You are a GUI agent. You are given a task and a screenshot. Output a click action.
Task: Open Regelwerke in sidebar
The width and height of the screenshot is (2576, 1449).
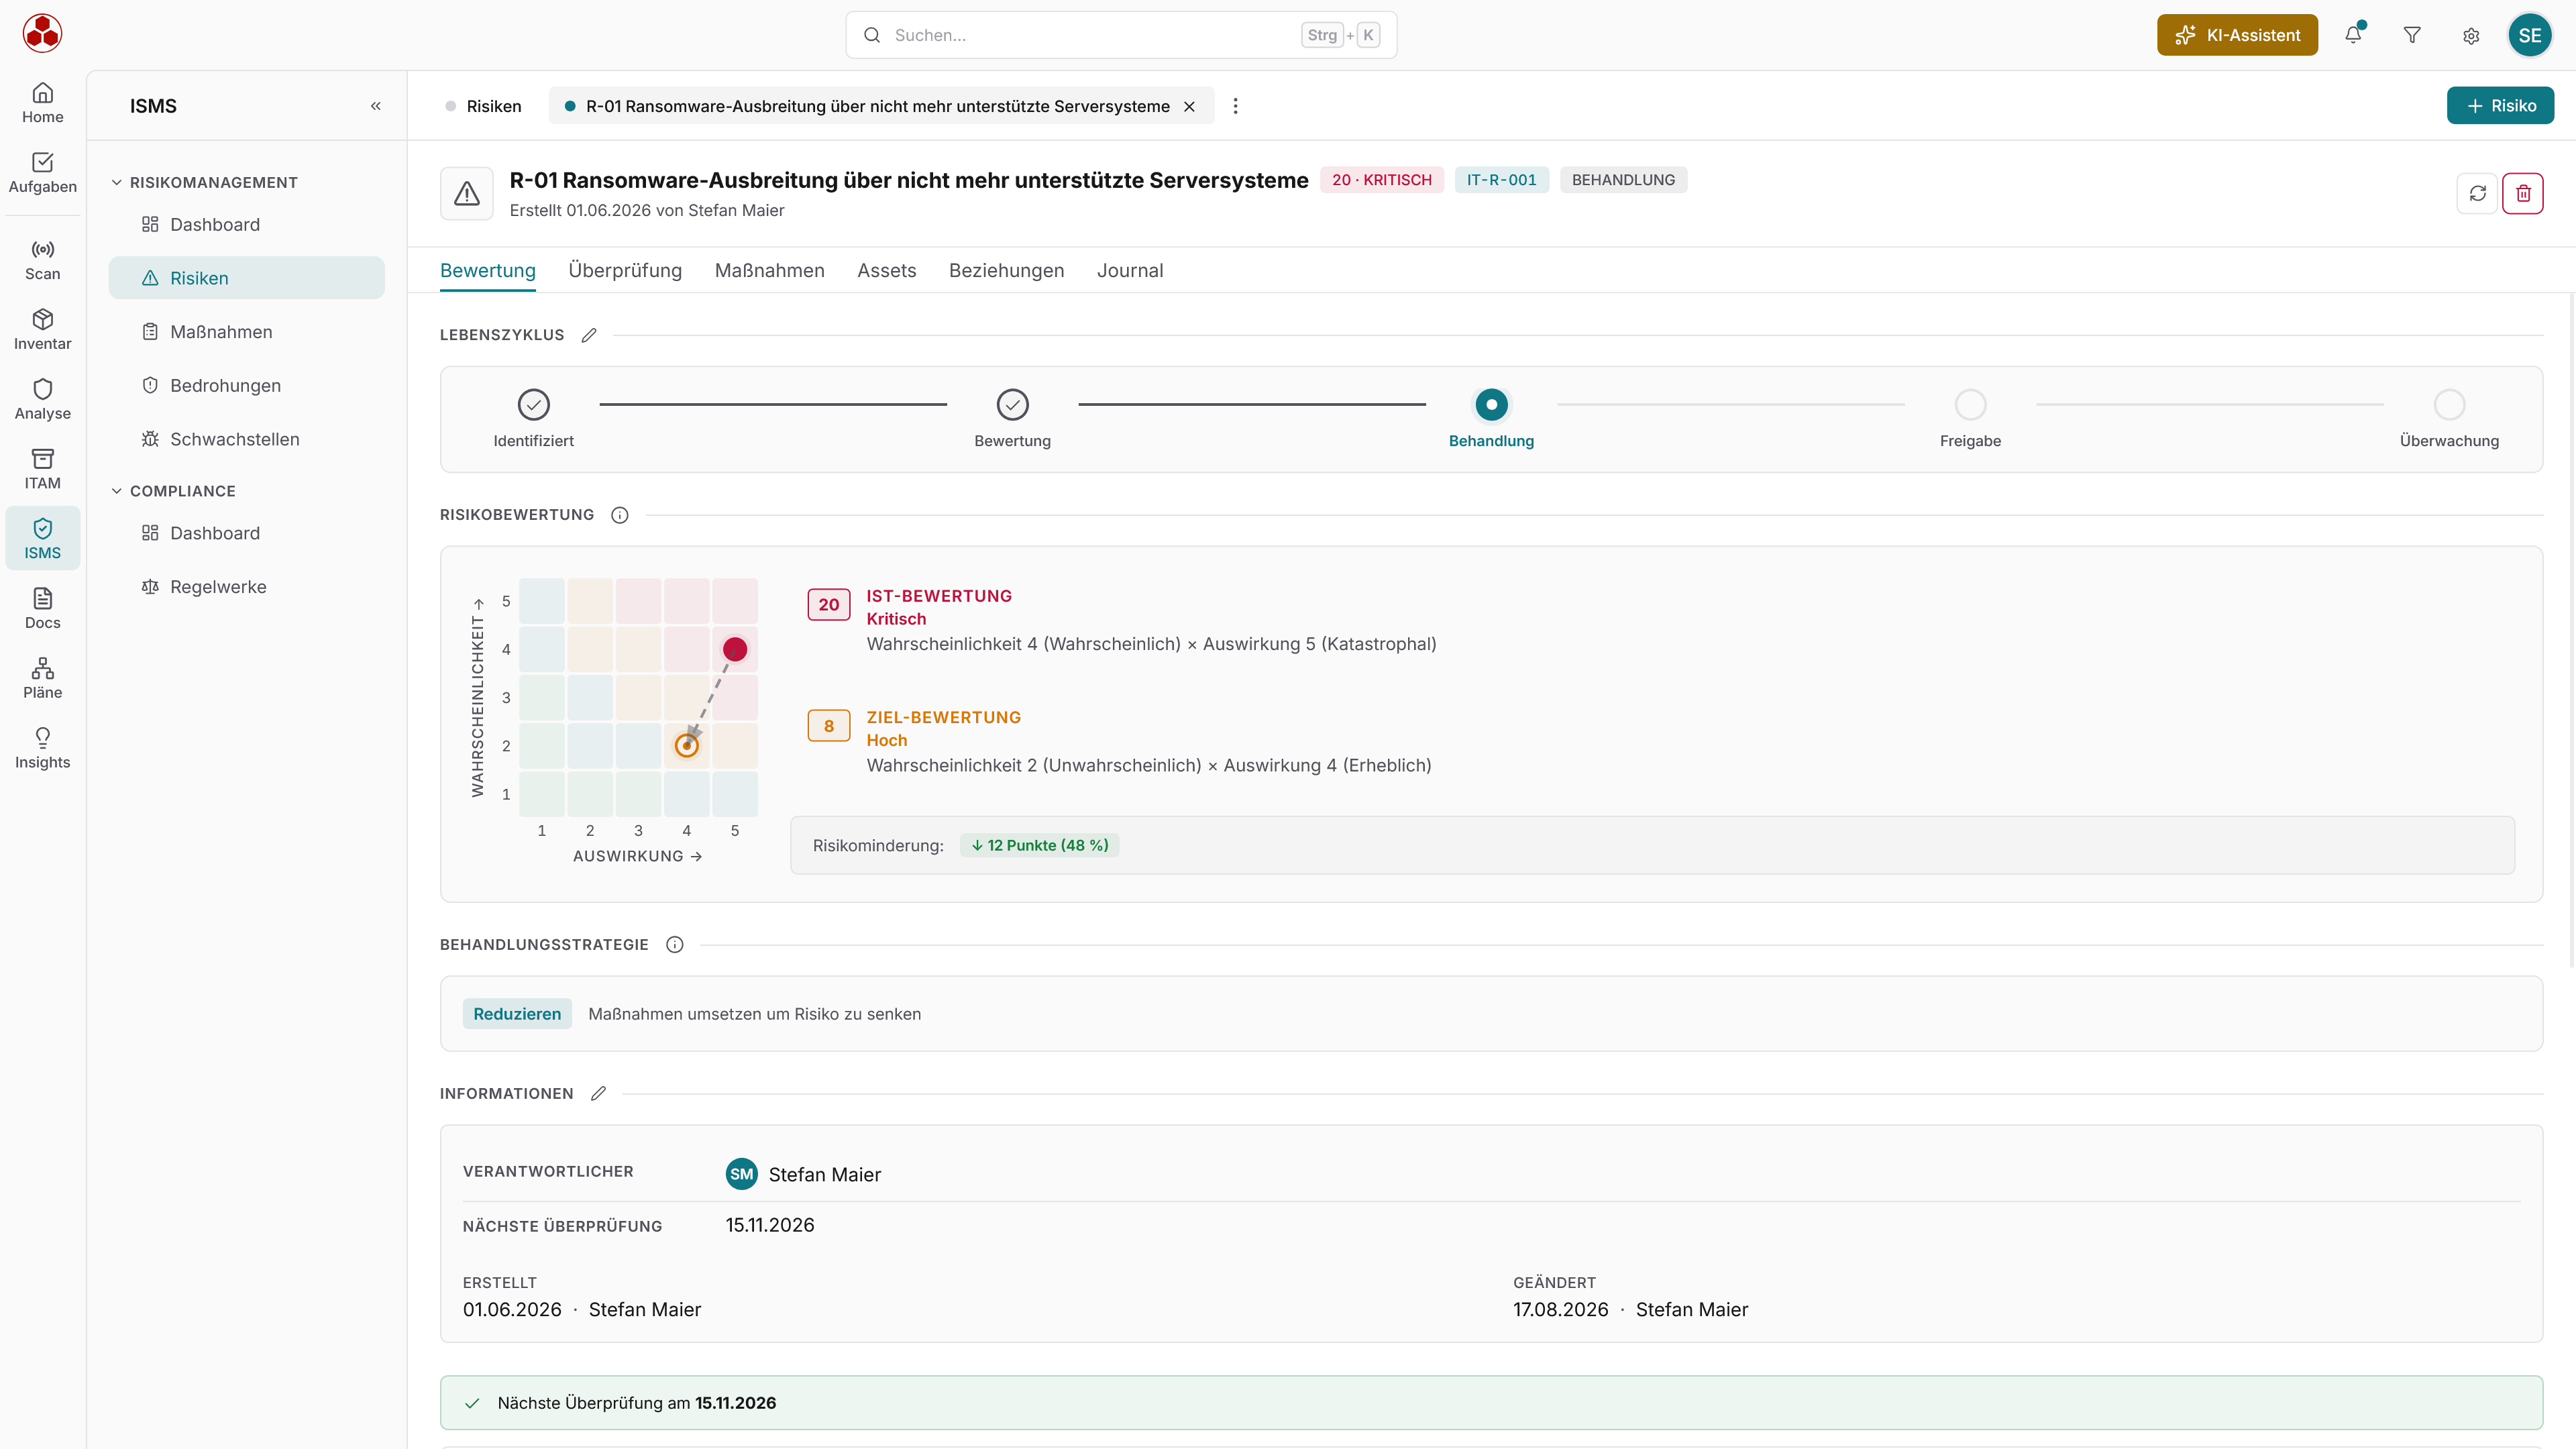tap(246, 587)
